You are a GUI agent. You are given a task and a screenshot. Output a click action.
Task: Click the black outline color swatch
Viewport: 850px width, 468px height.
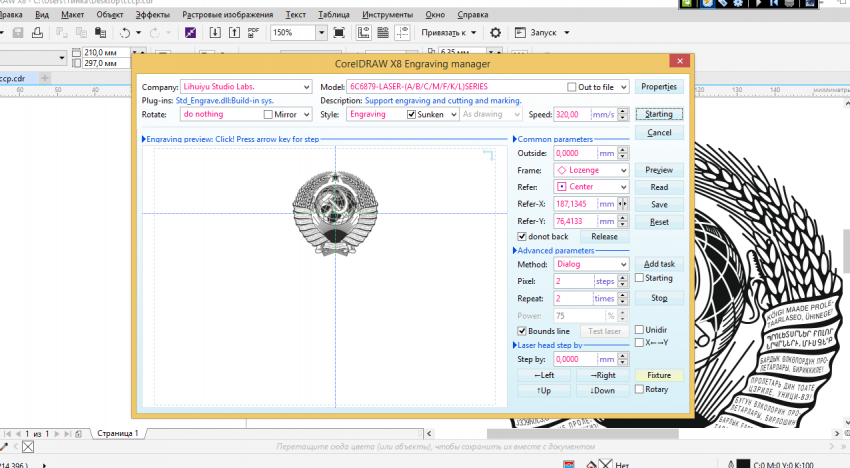[742, 463]
